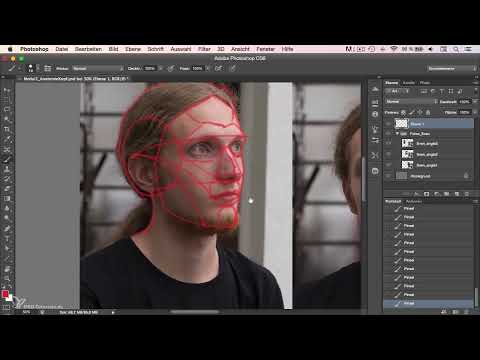Open the Deckkr. opacity arrow in the options bar
This screenshot has height=360, width=480.
coord(160,68)
